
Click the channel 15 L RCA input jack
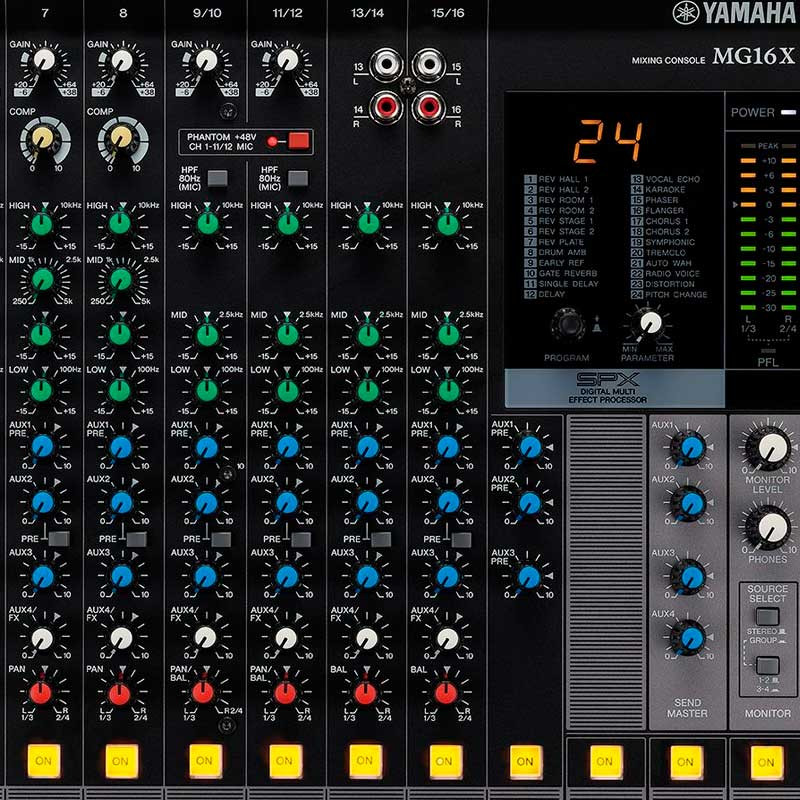pos(429,65)
